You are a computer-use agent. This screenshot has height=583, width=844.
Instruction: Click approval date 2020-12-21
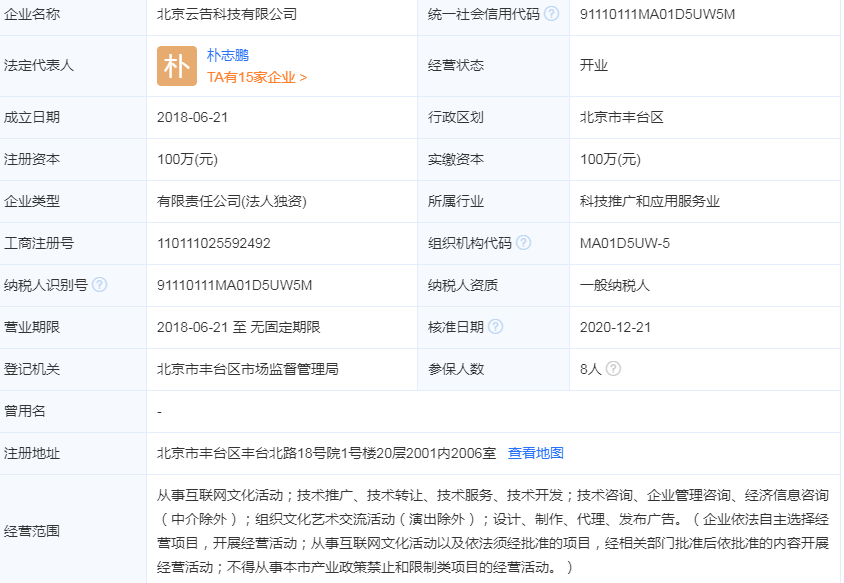[x=615, y=327]
